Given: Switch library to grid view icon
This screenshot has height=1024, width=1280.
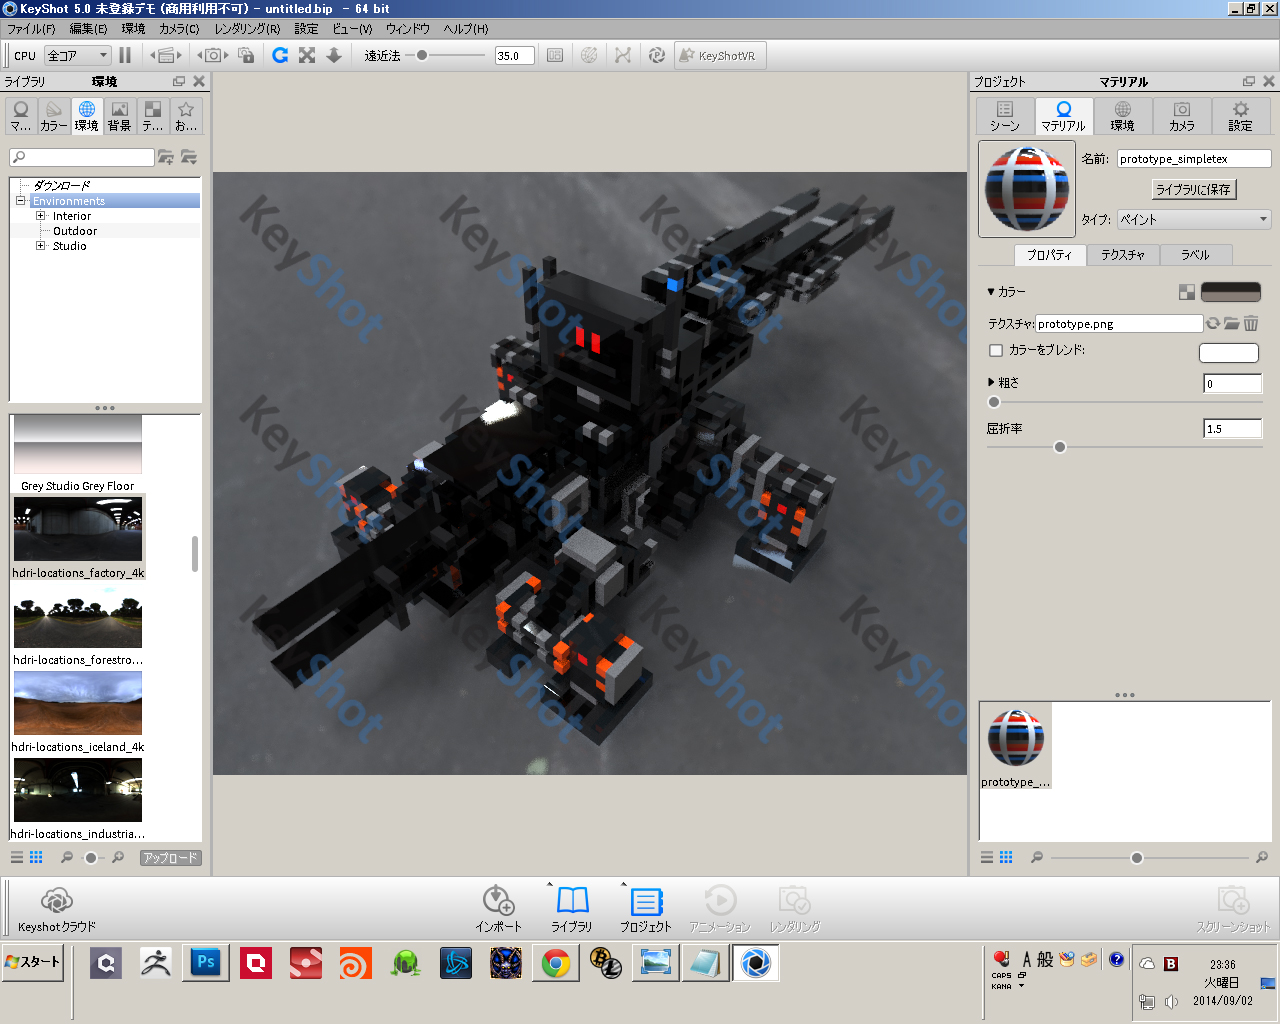Looking at the screenshot, I should click(x=36, y=857).
